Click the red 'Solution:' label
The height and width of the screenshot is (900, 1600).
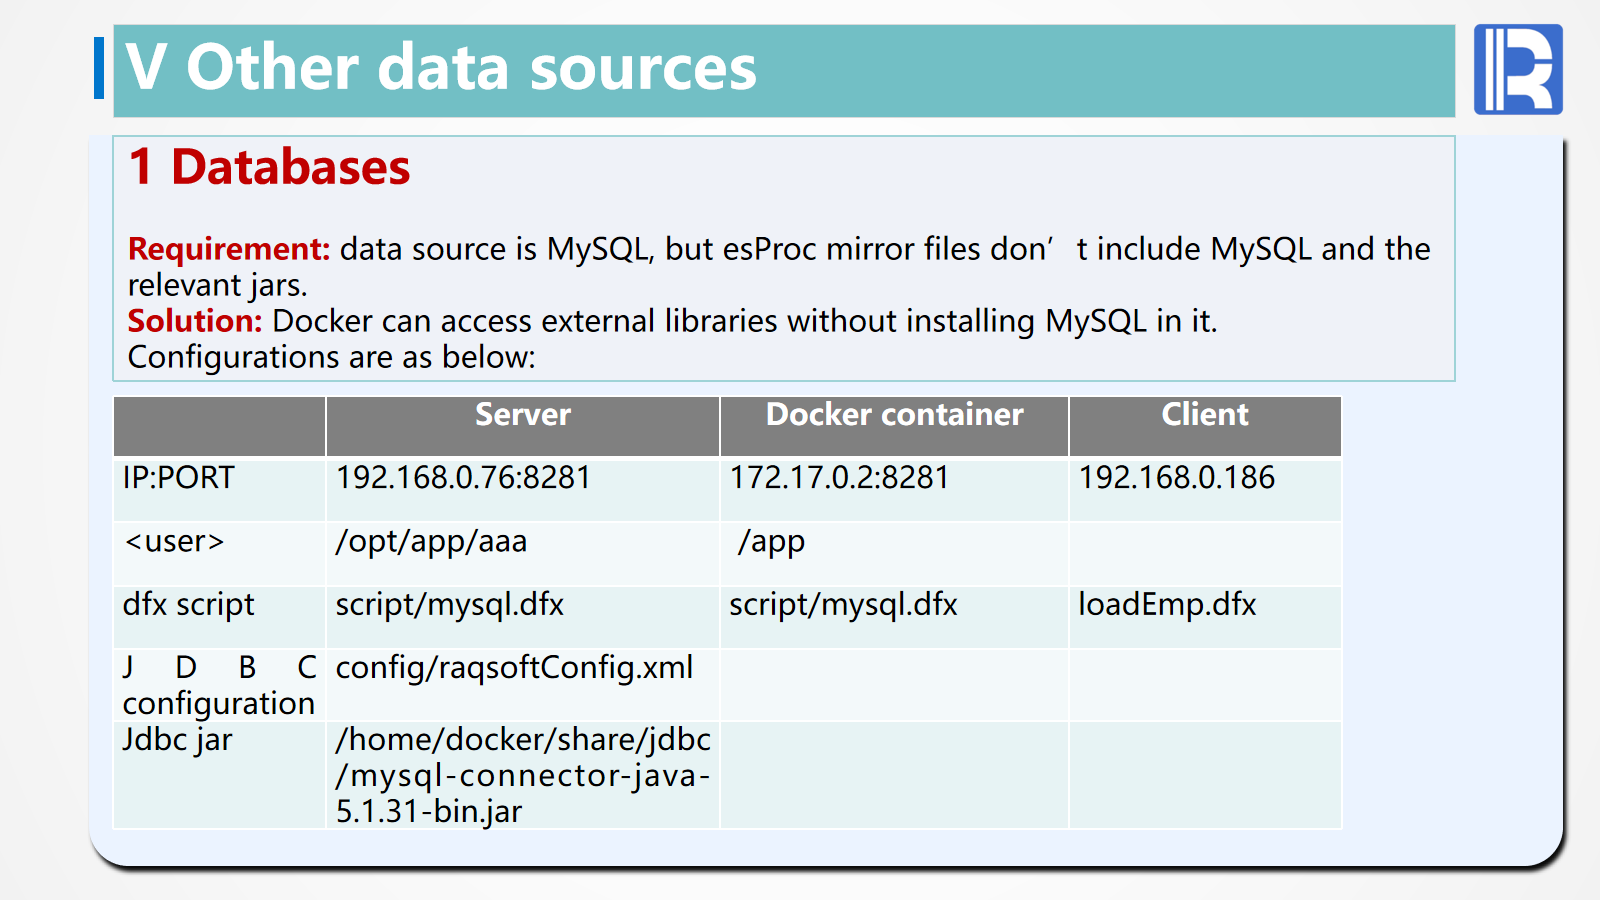(195, 321)
